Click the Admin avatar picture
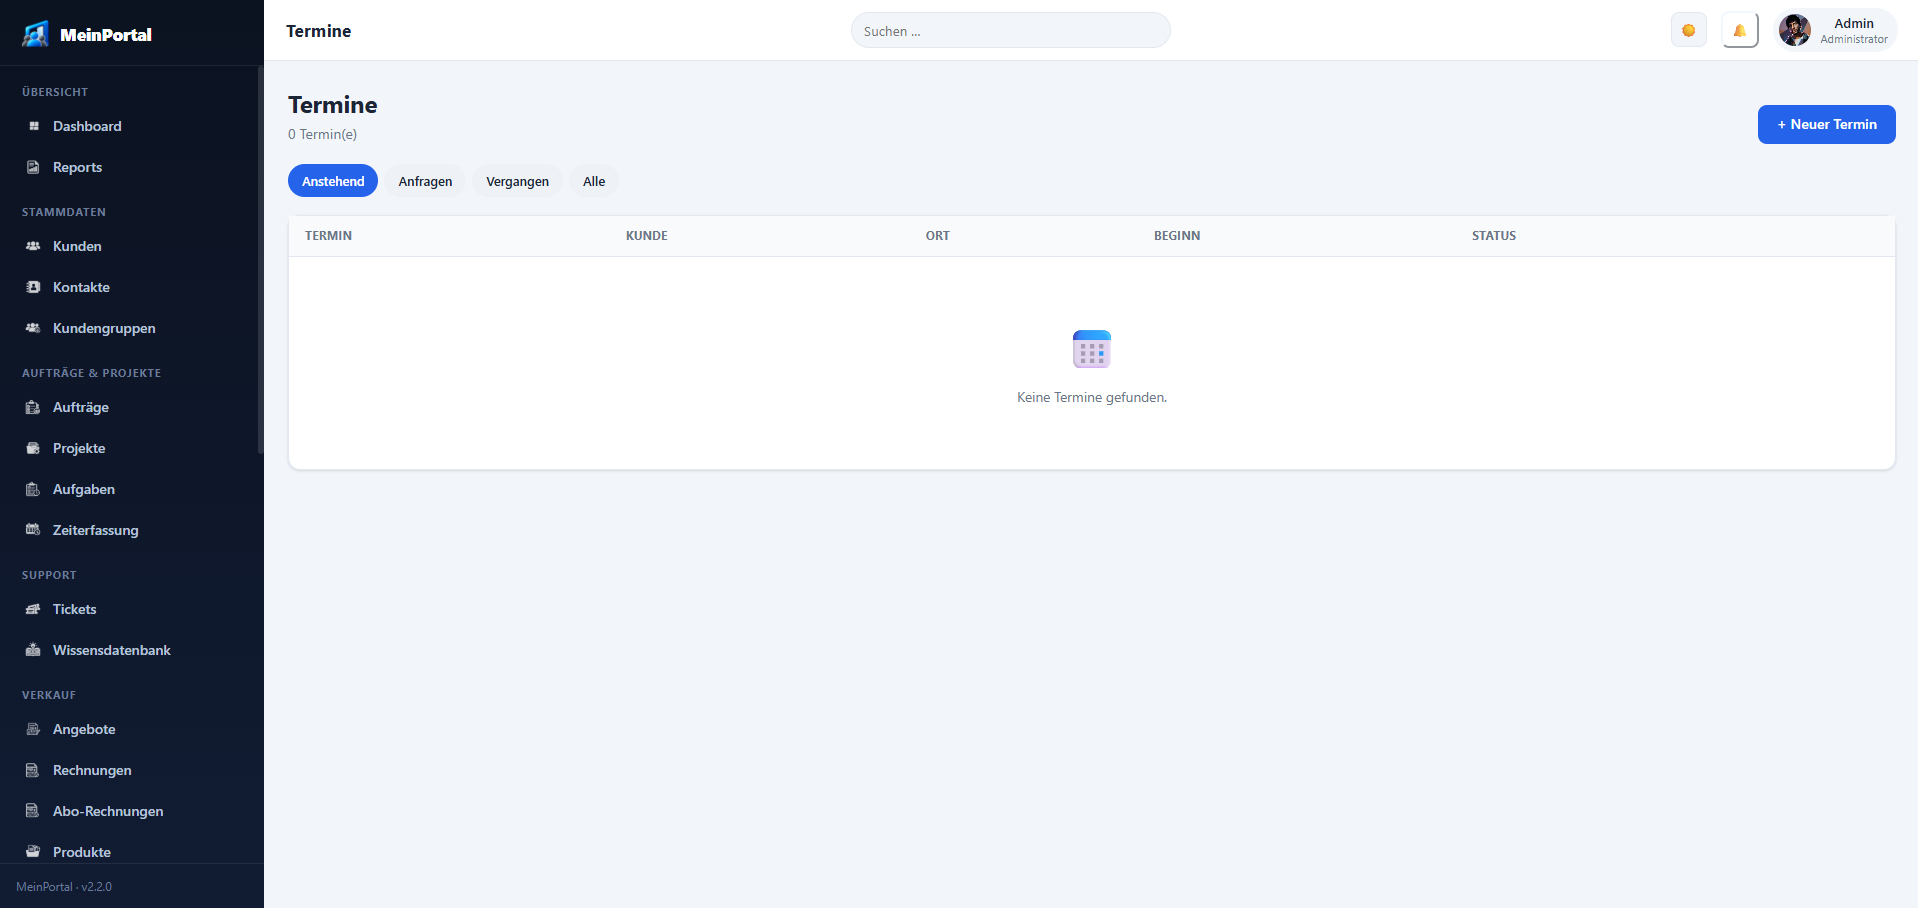Viewport: 1918px width, 908px height. point(1795,30)
